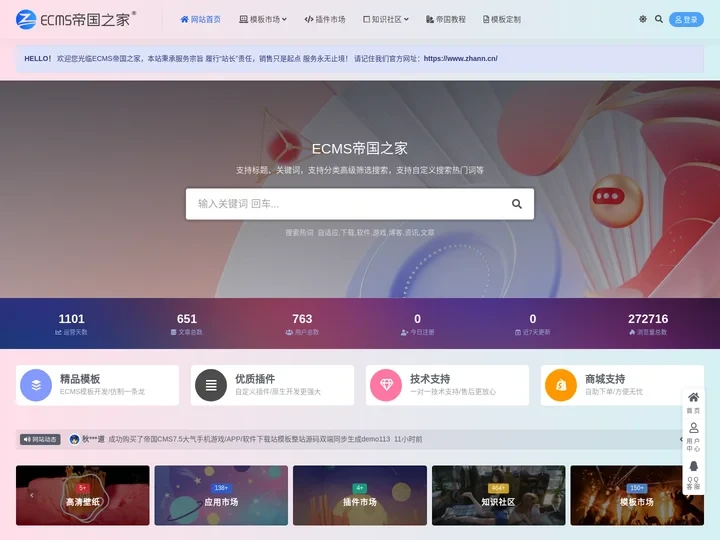Click the 登录 login button
The height and width of the screenshot is (540, 720).
tap(686, 19)
